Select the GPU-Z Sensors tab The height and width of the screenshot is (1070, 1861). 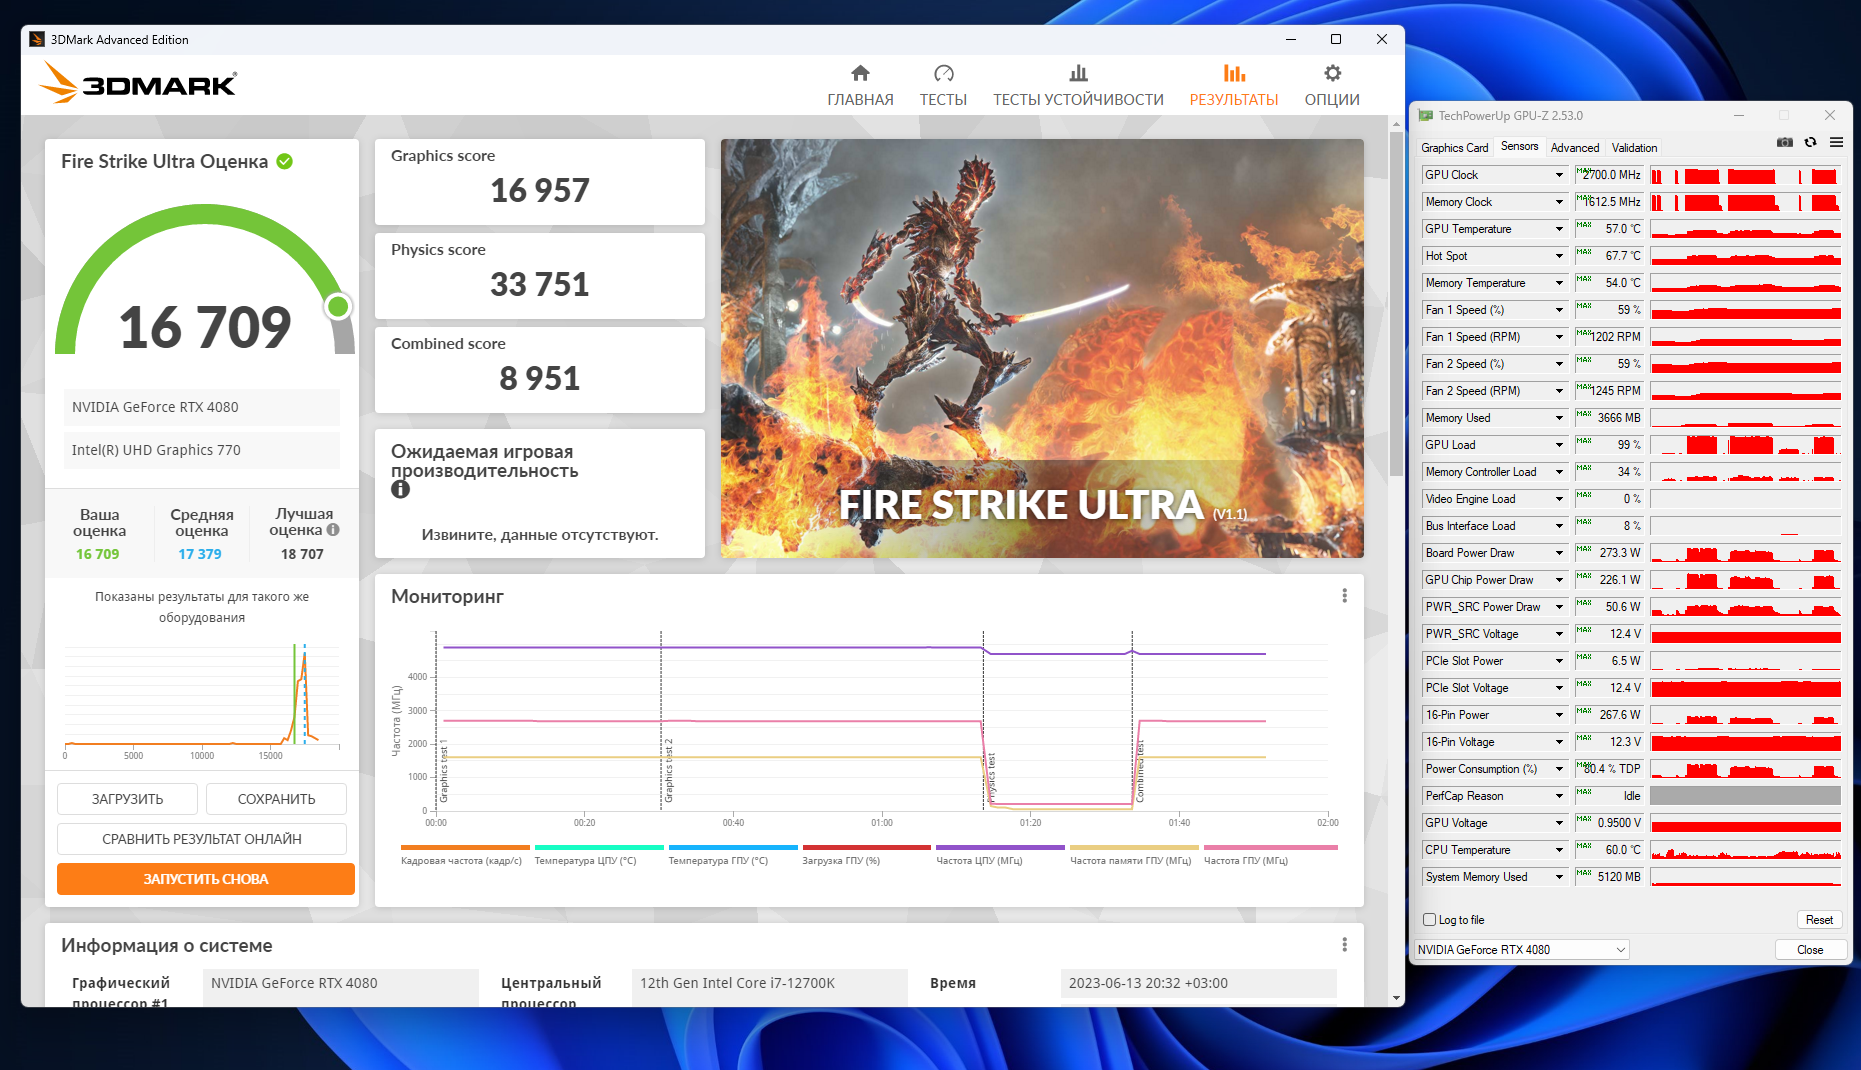(1520, 146)
